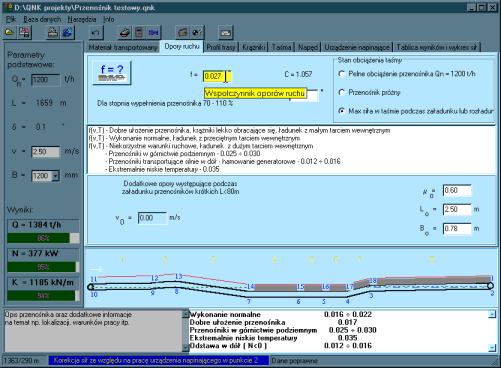The width and height of the screenshot is (501, 368).
Task: Click the description box scroll-down arrow
Action: pos(185,348)
